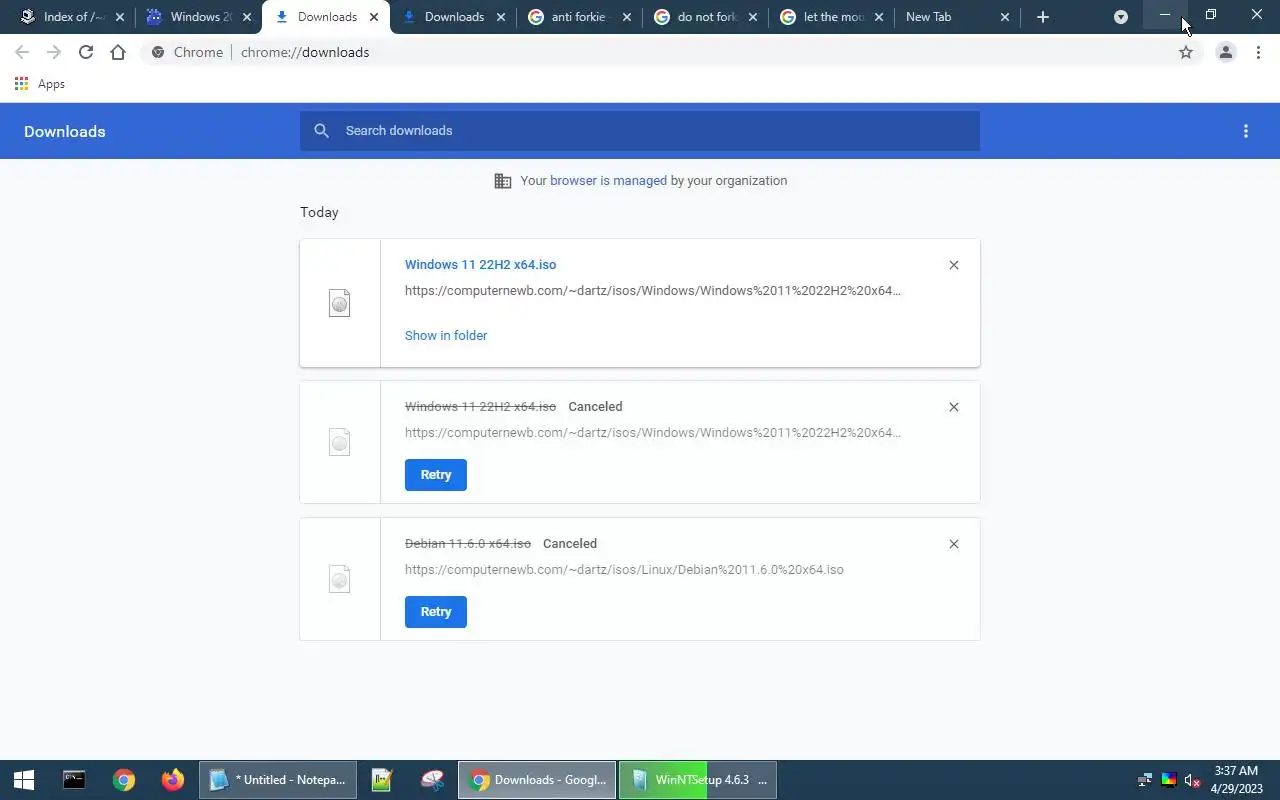
Task: Open the Apps shortcut in bookmarks bar
Action: 40,84
